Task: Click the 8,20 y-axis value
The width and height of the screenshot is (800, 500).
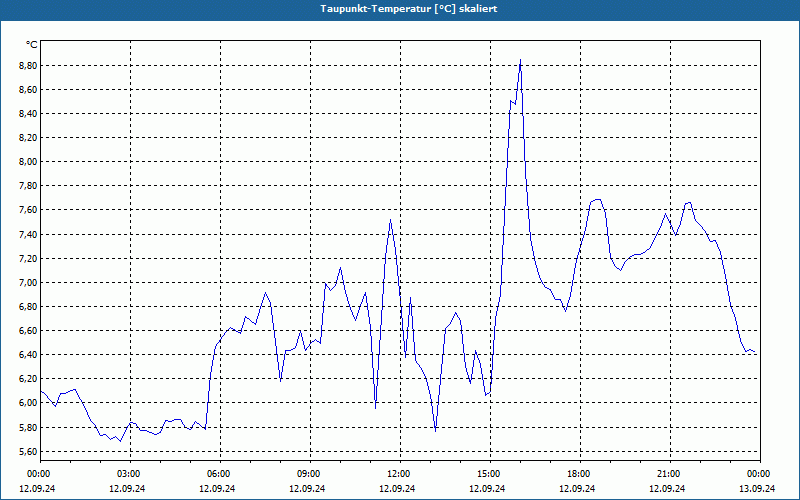Action: (x=28, y=138)
